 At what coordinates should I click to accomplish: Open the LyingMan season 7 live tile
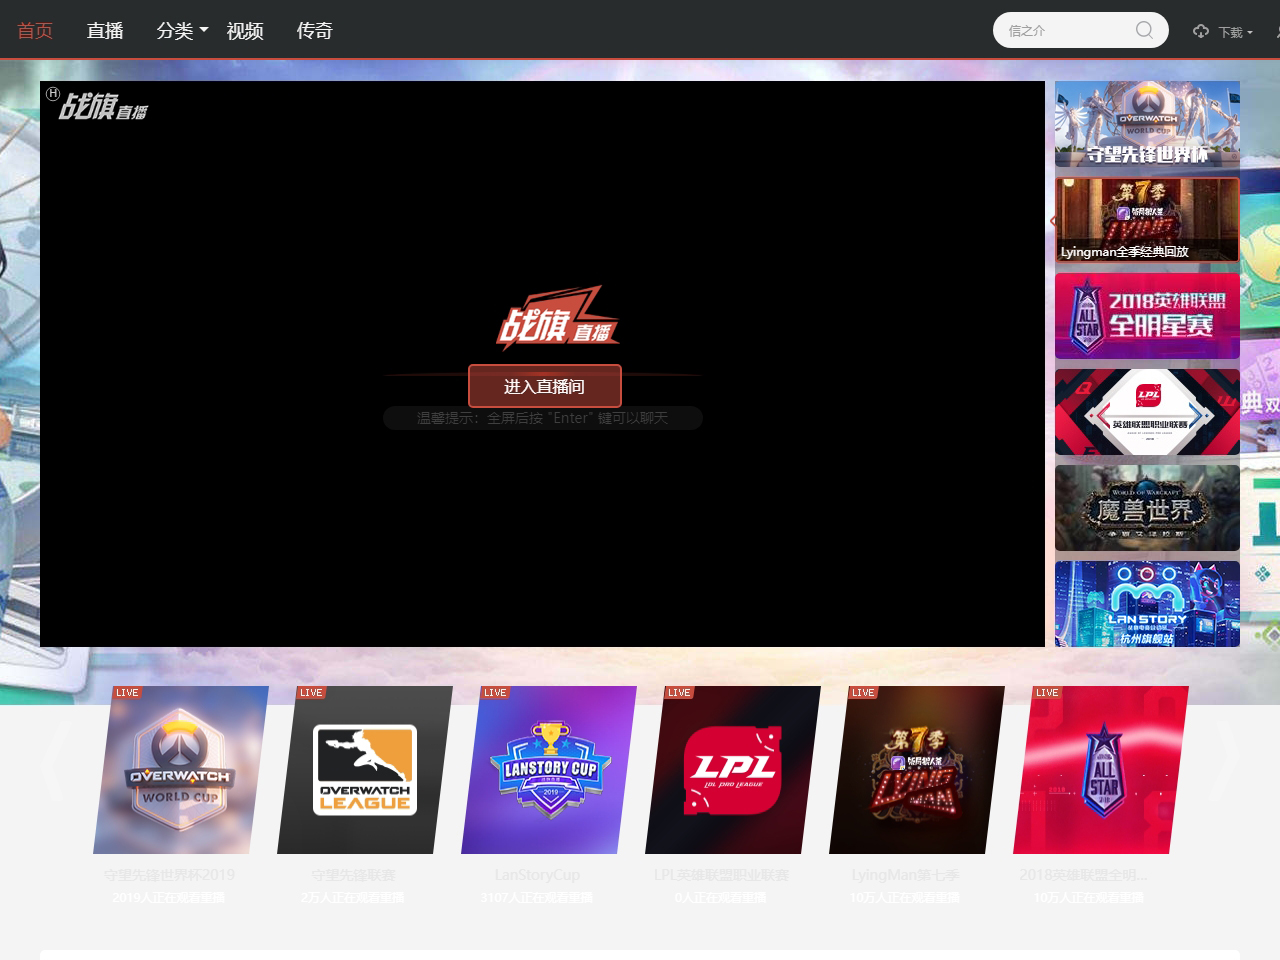pyautogui.click(x=916, y=769)
